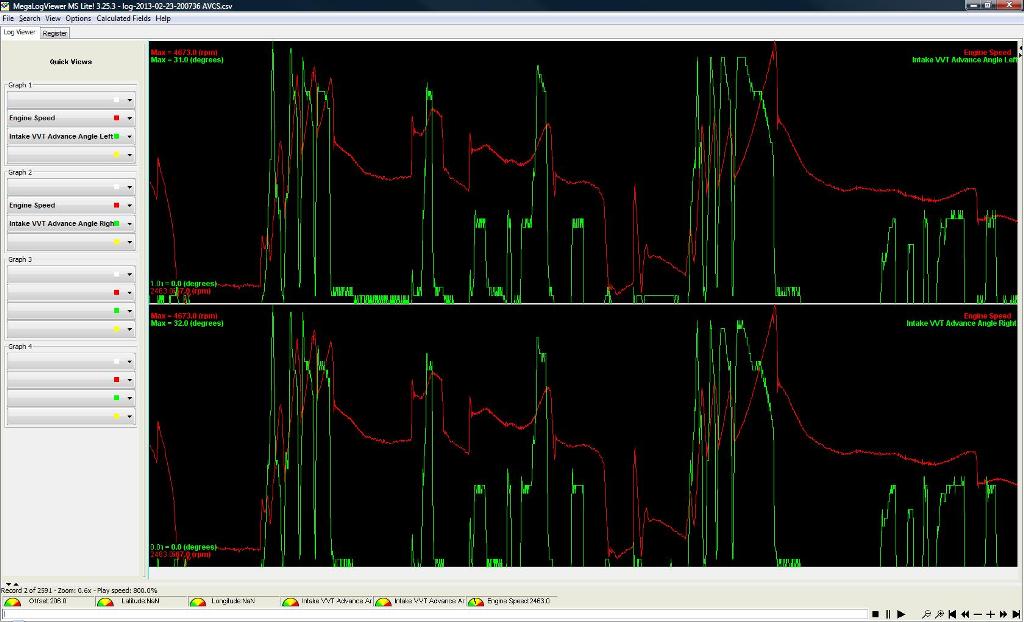The width and height of the screenshot is (1024, 622).
Task: Click the zoom in magnifier icon
Action: (940, 614)
